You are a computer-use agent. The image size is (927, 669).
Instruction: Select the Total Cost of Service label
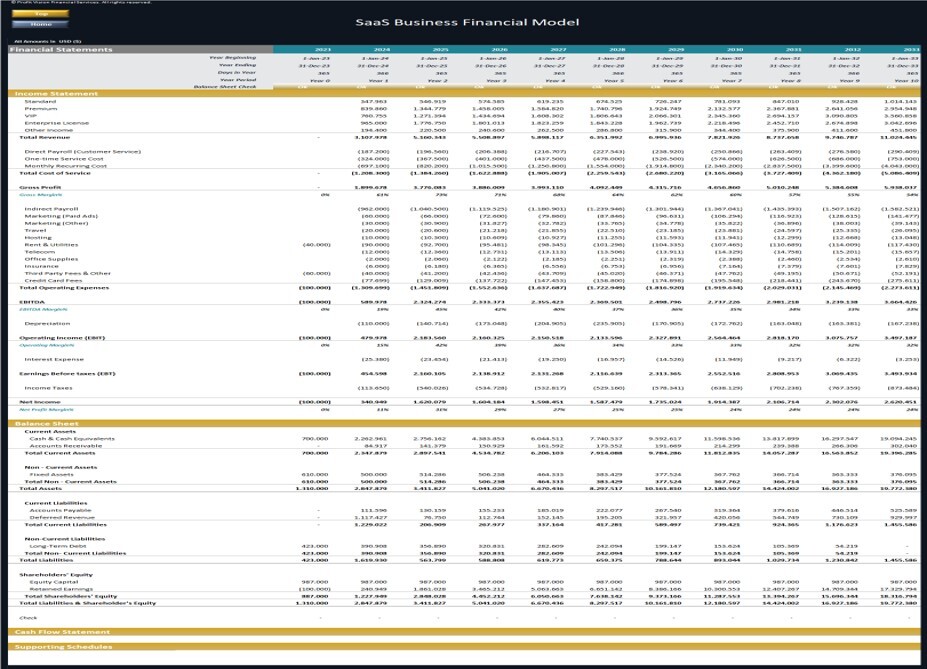pyautogui.click(x=55, y=173)
